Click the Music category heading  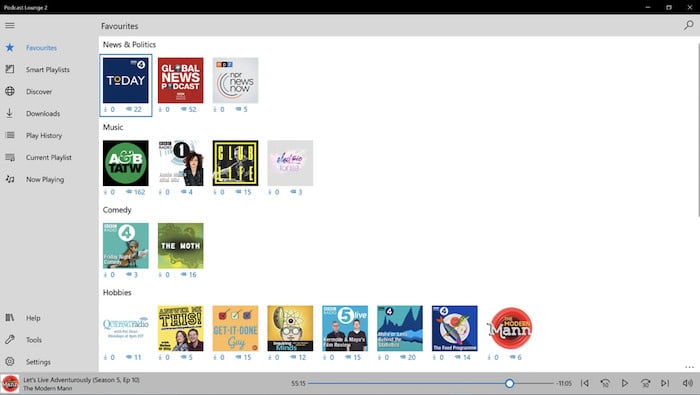[113, 127]
